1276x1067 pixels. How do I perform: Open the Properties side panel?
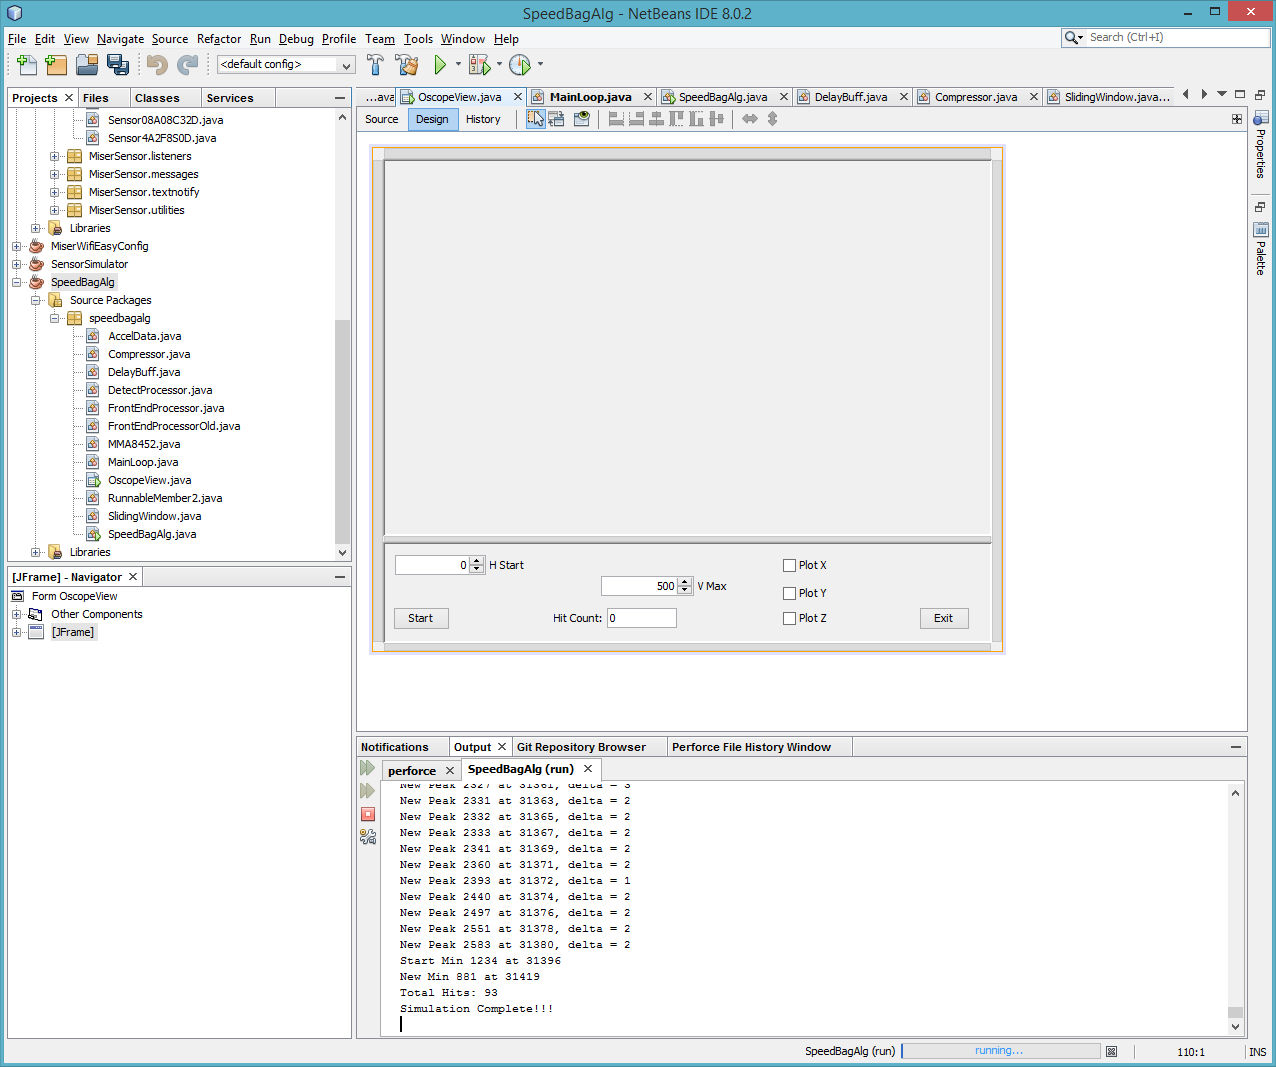tap(1260, 144)
